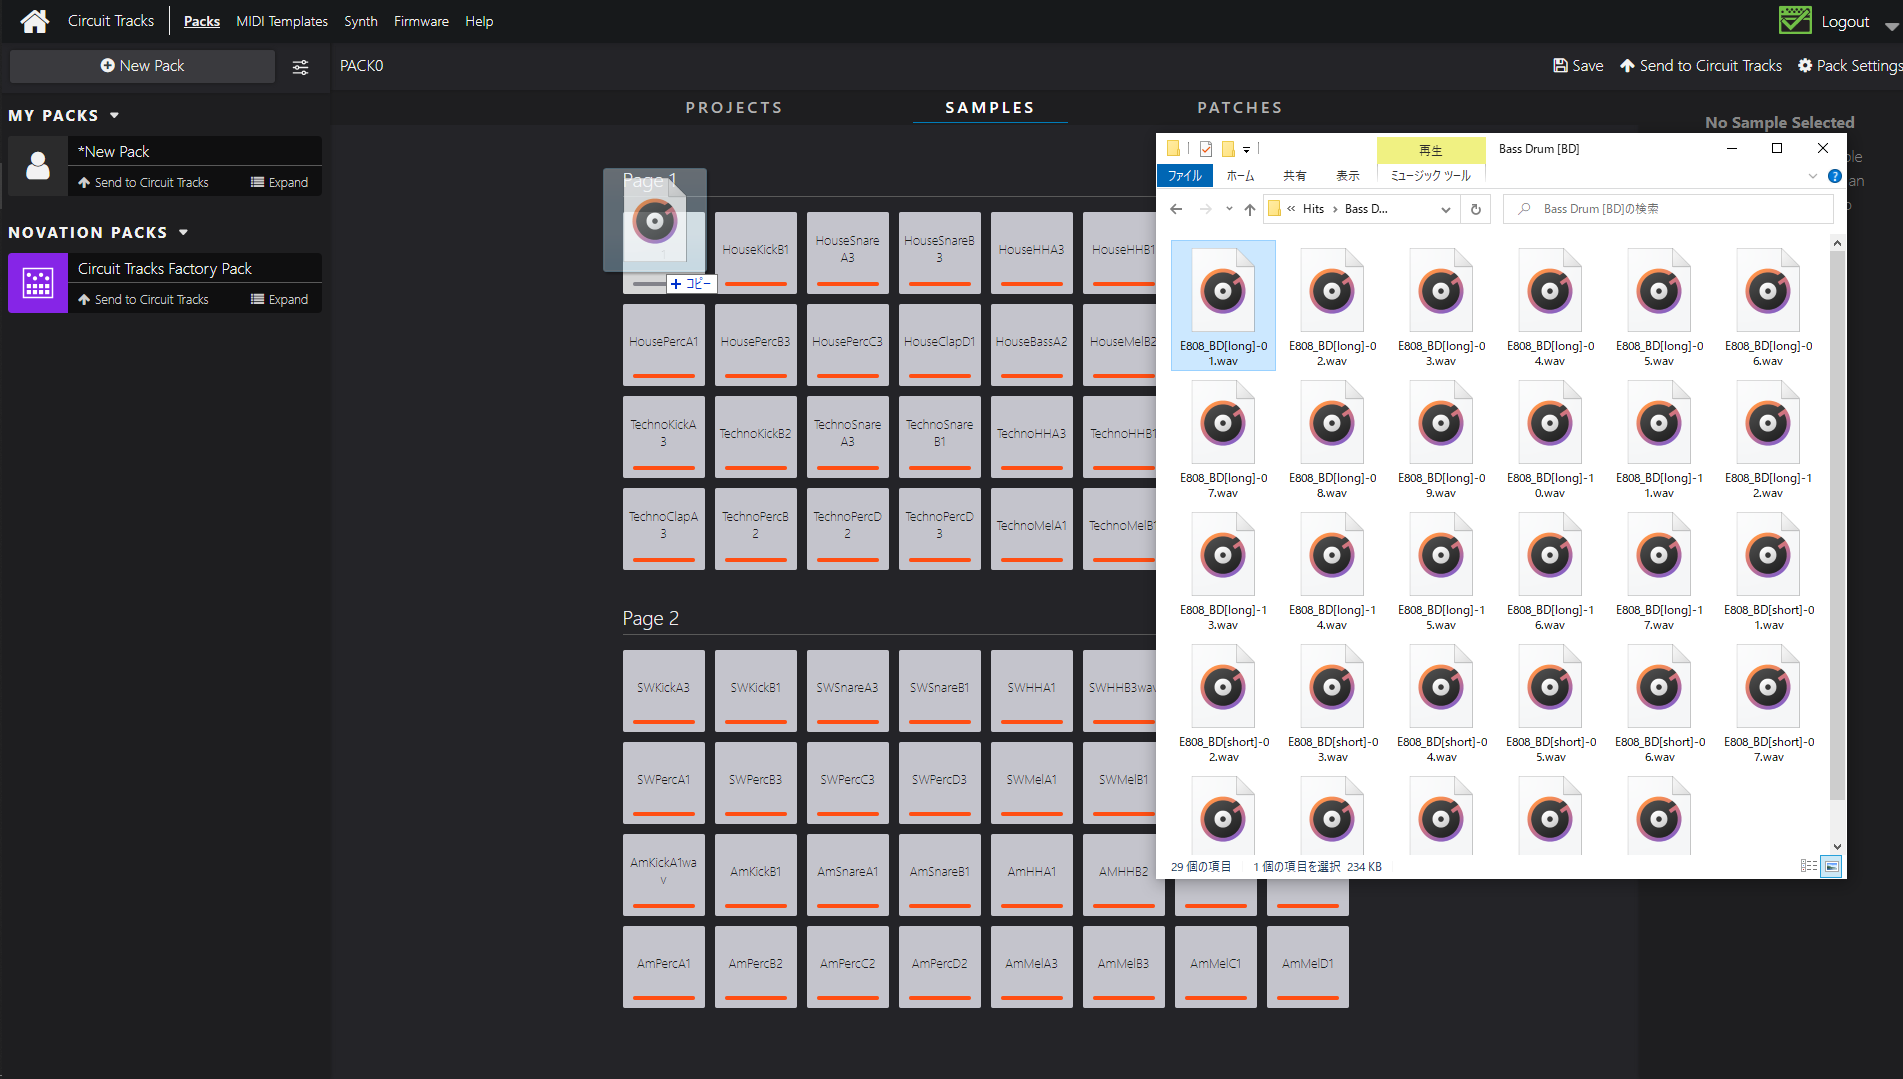Open the Help menu

(x=479, y=21)
